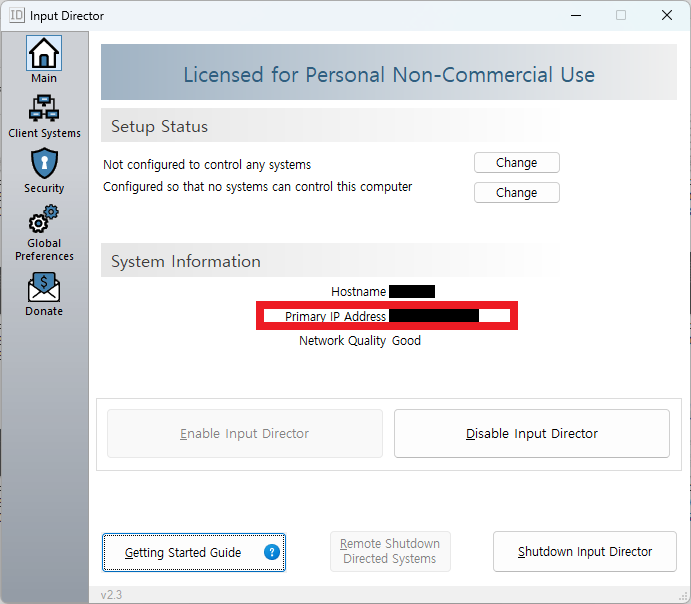Click the 'Hostname' label
The width and height of the screenshot is (691, 604).
tap(358, 292)
